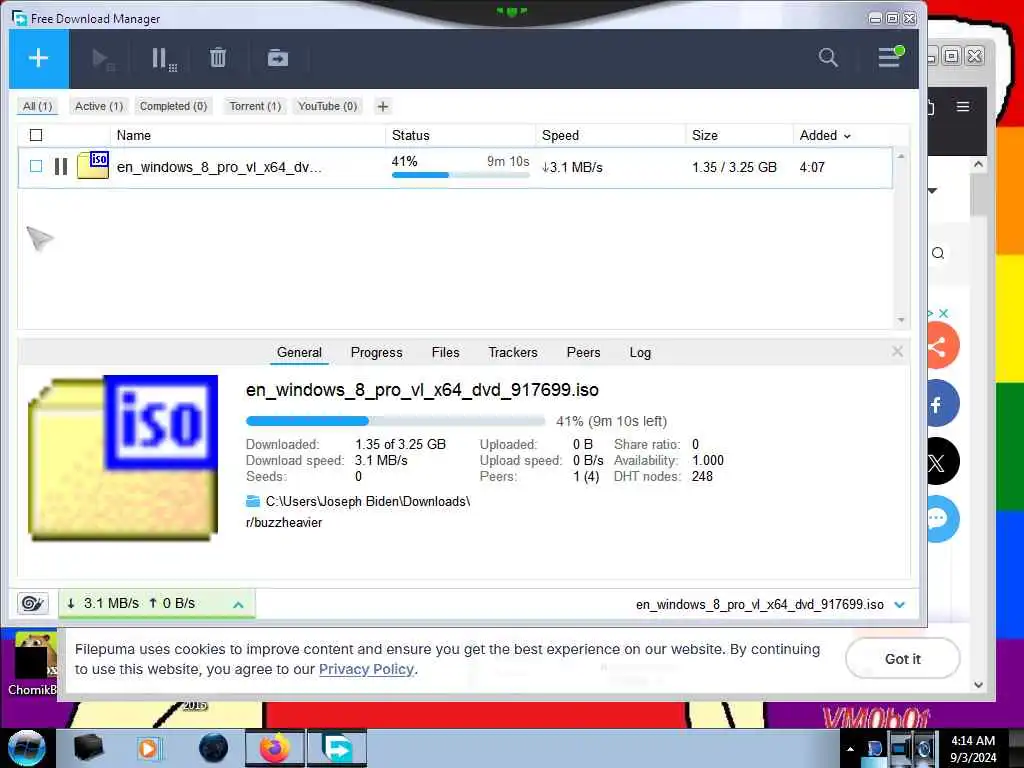1024x768 pixels.
Task: Expand the bottom-right file name dropdown arrow
Action: 899,605
